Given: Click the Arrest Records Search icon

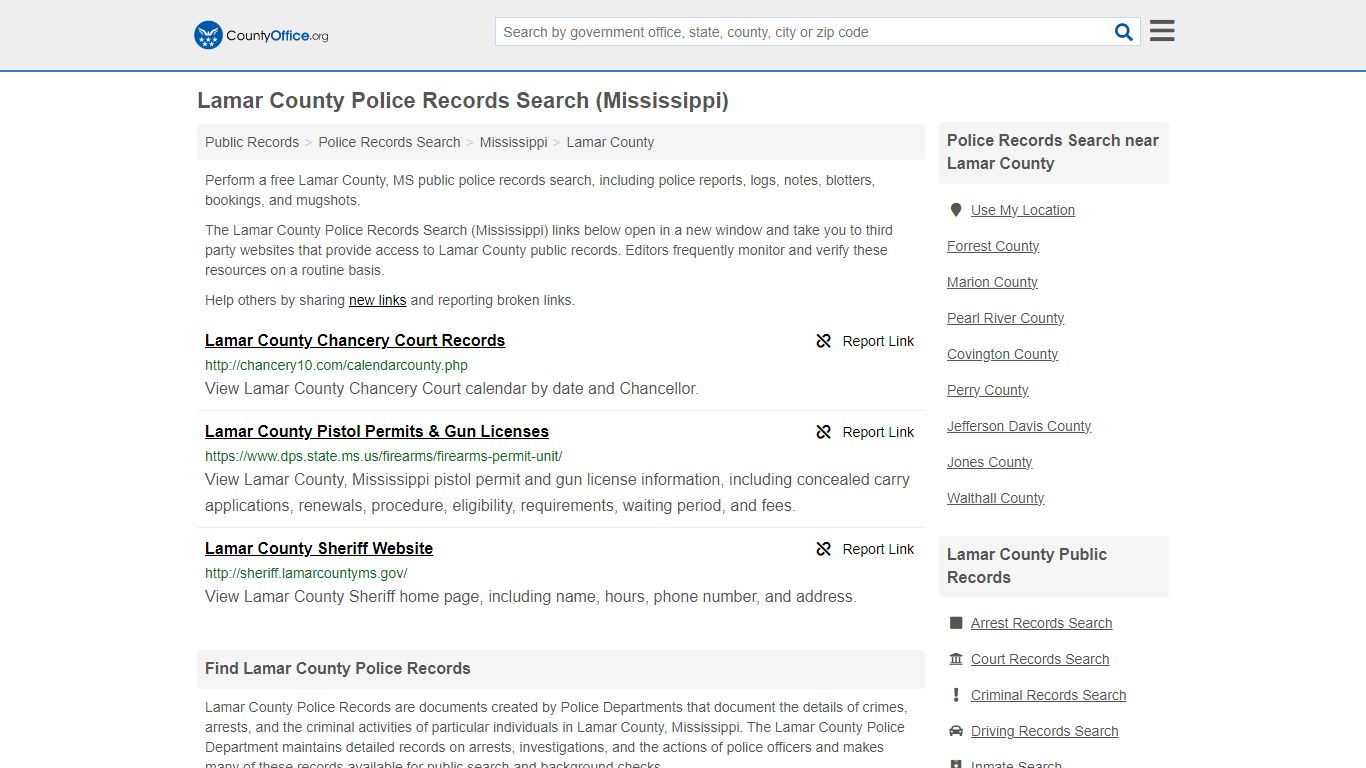Looking at the screenshot, I should pyautogui.click(x=956, y=623).
